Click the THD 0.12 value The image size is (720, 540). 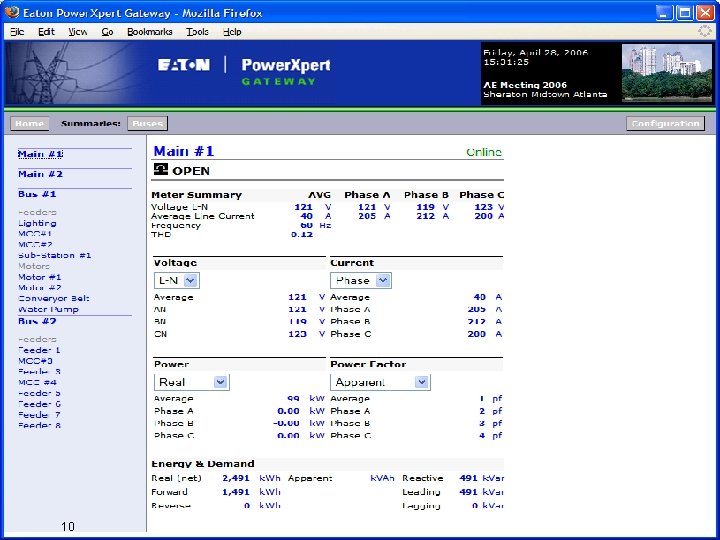tap(302, 234)
